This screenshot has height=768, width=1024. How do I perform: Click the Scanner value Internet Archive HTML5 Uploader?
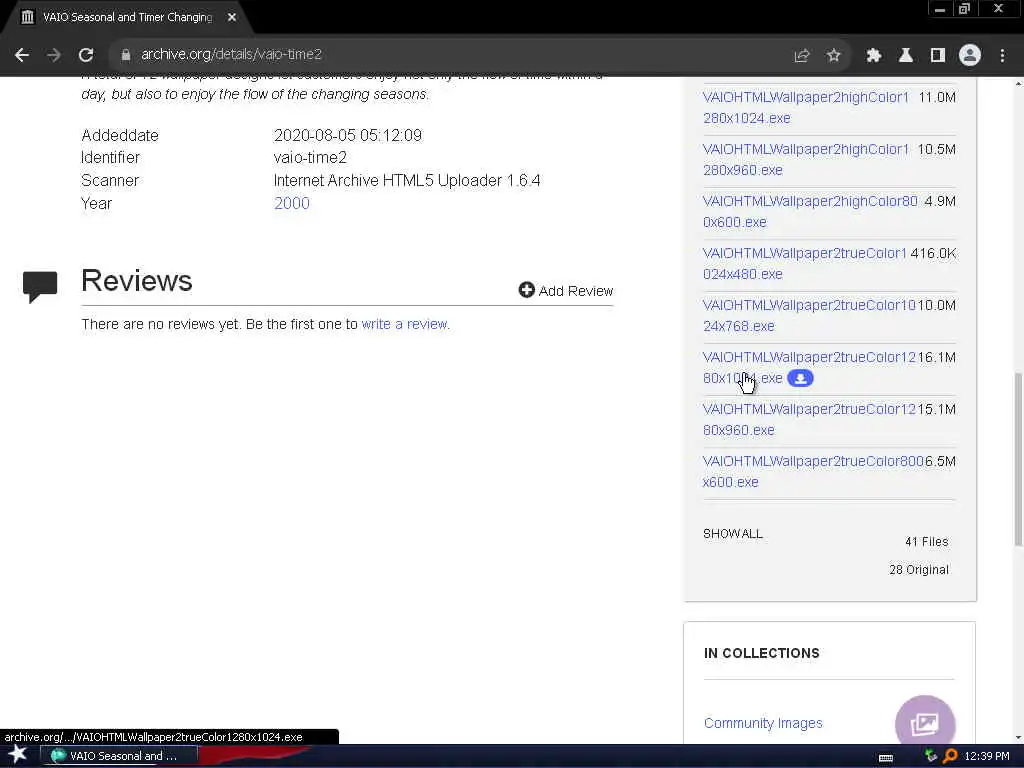pyautogui.click(x=407, y=180)
